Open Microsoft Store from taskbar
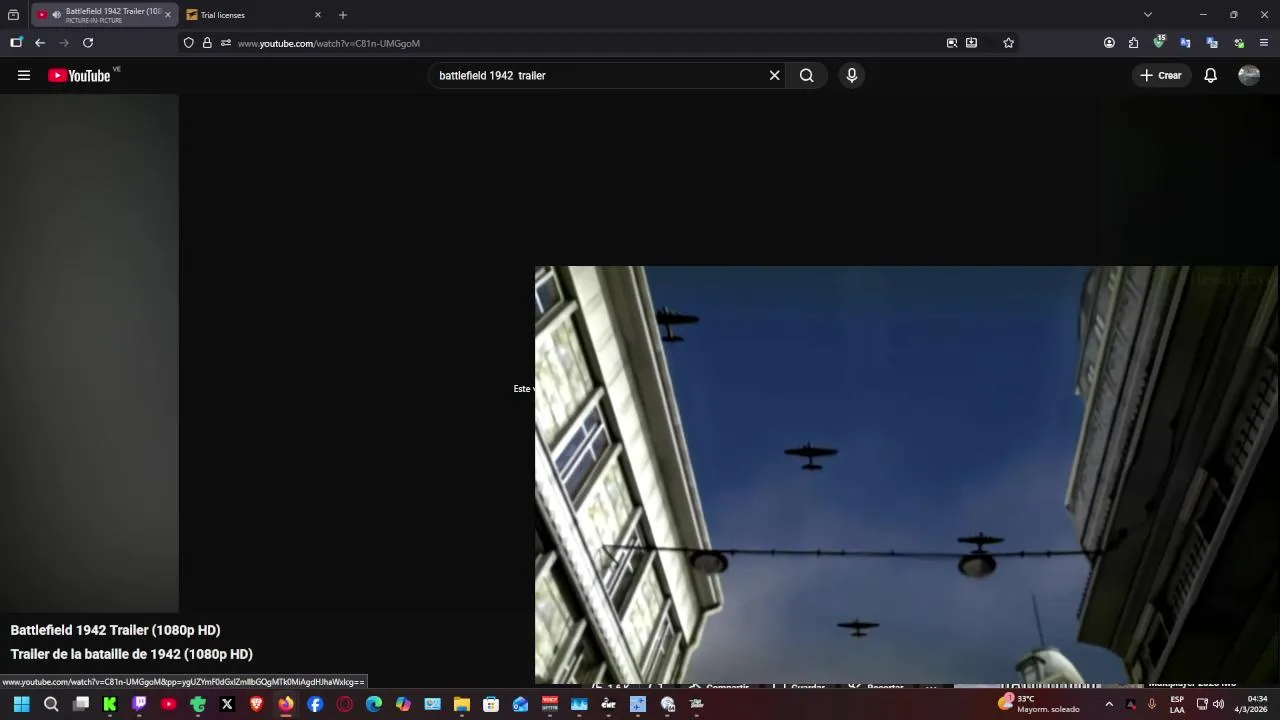The image size is (1280, 720). click(491, 704)
